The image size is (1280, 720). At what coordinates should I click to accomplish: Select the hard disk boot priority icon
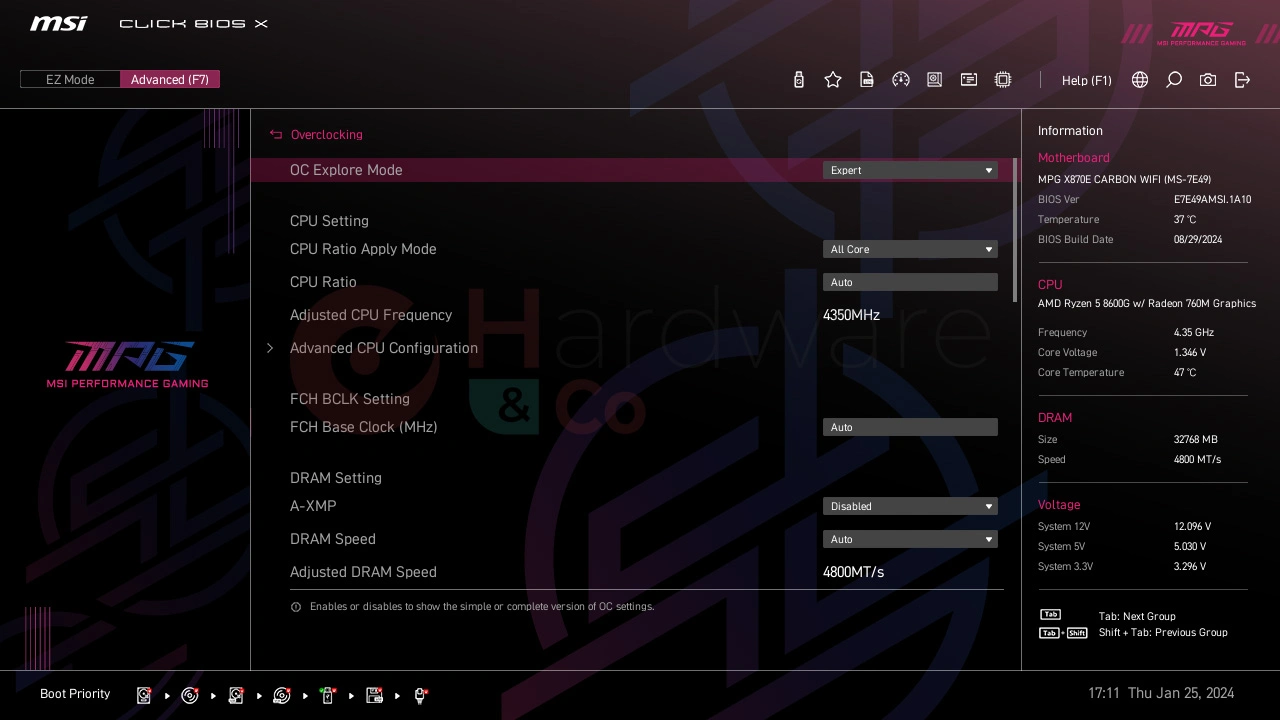(144, 695)
